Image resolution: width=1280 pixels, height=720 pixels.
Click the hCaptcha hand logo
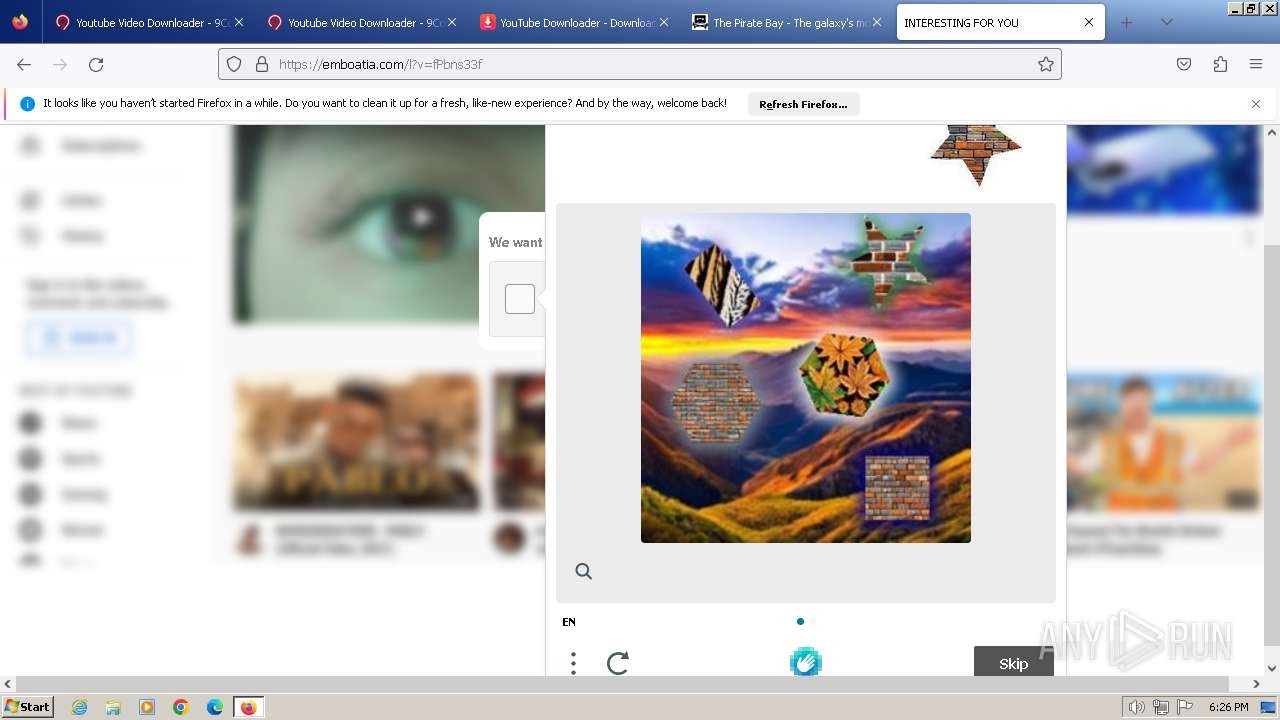(806, 662)
